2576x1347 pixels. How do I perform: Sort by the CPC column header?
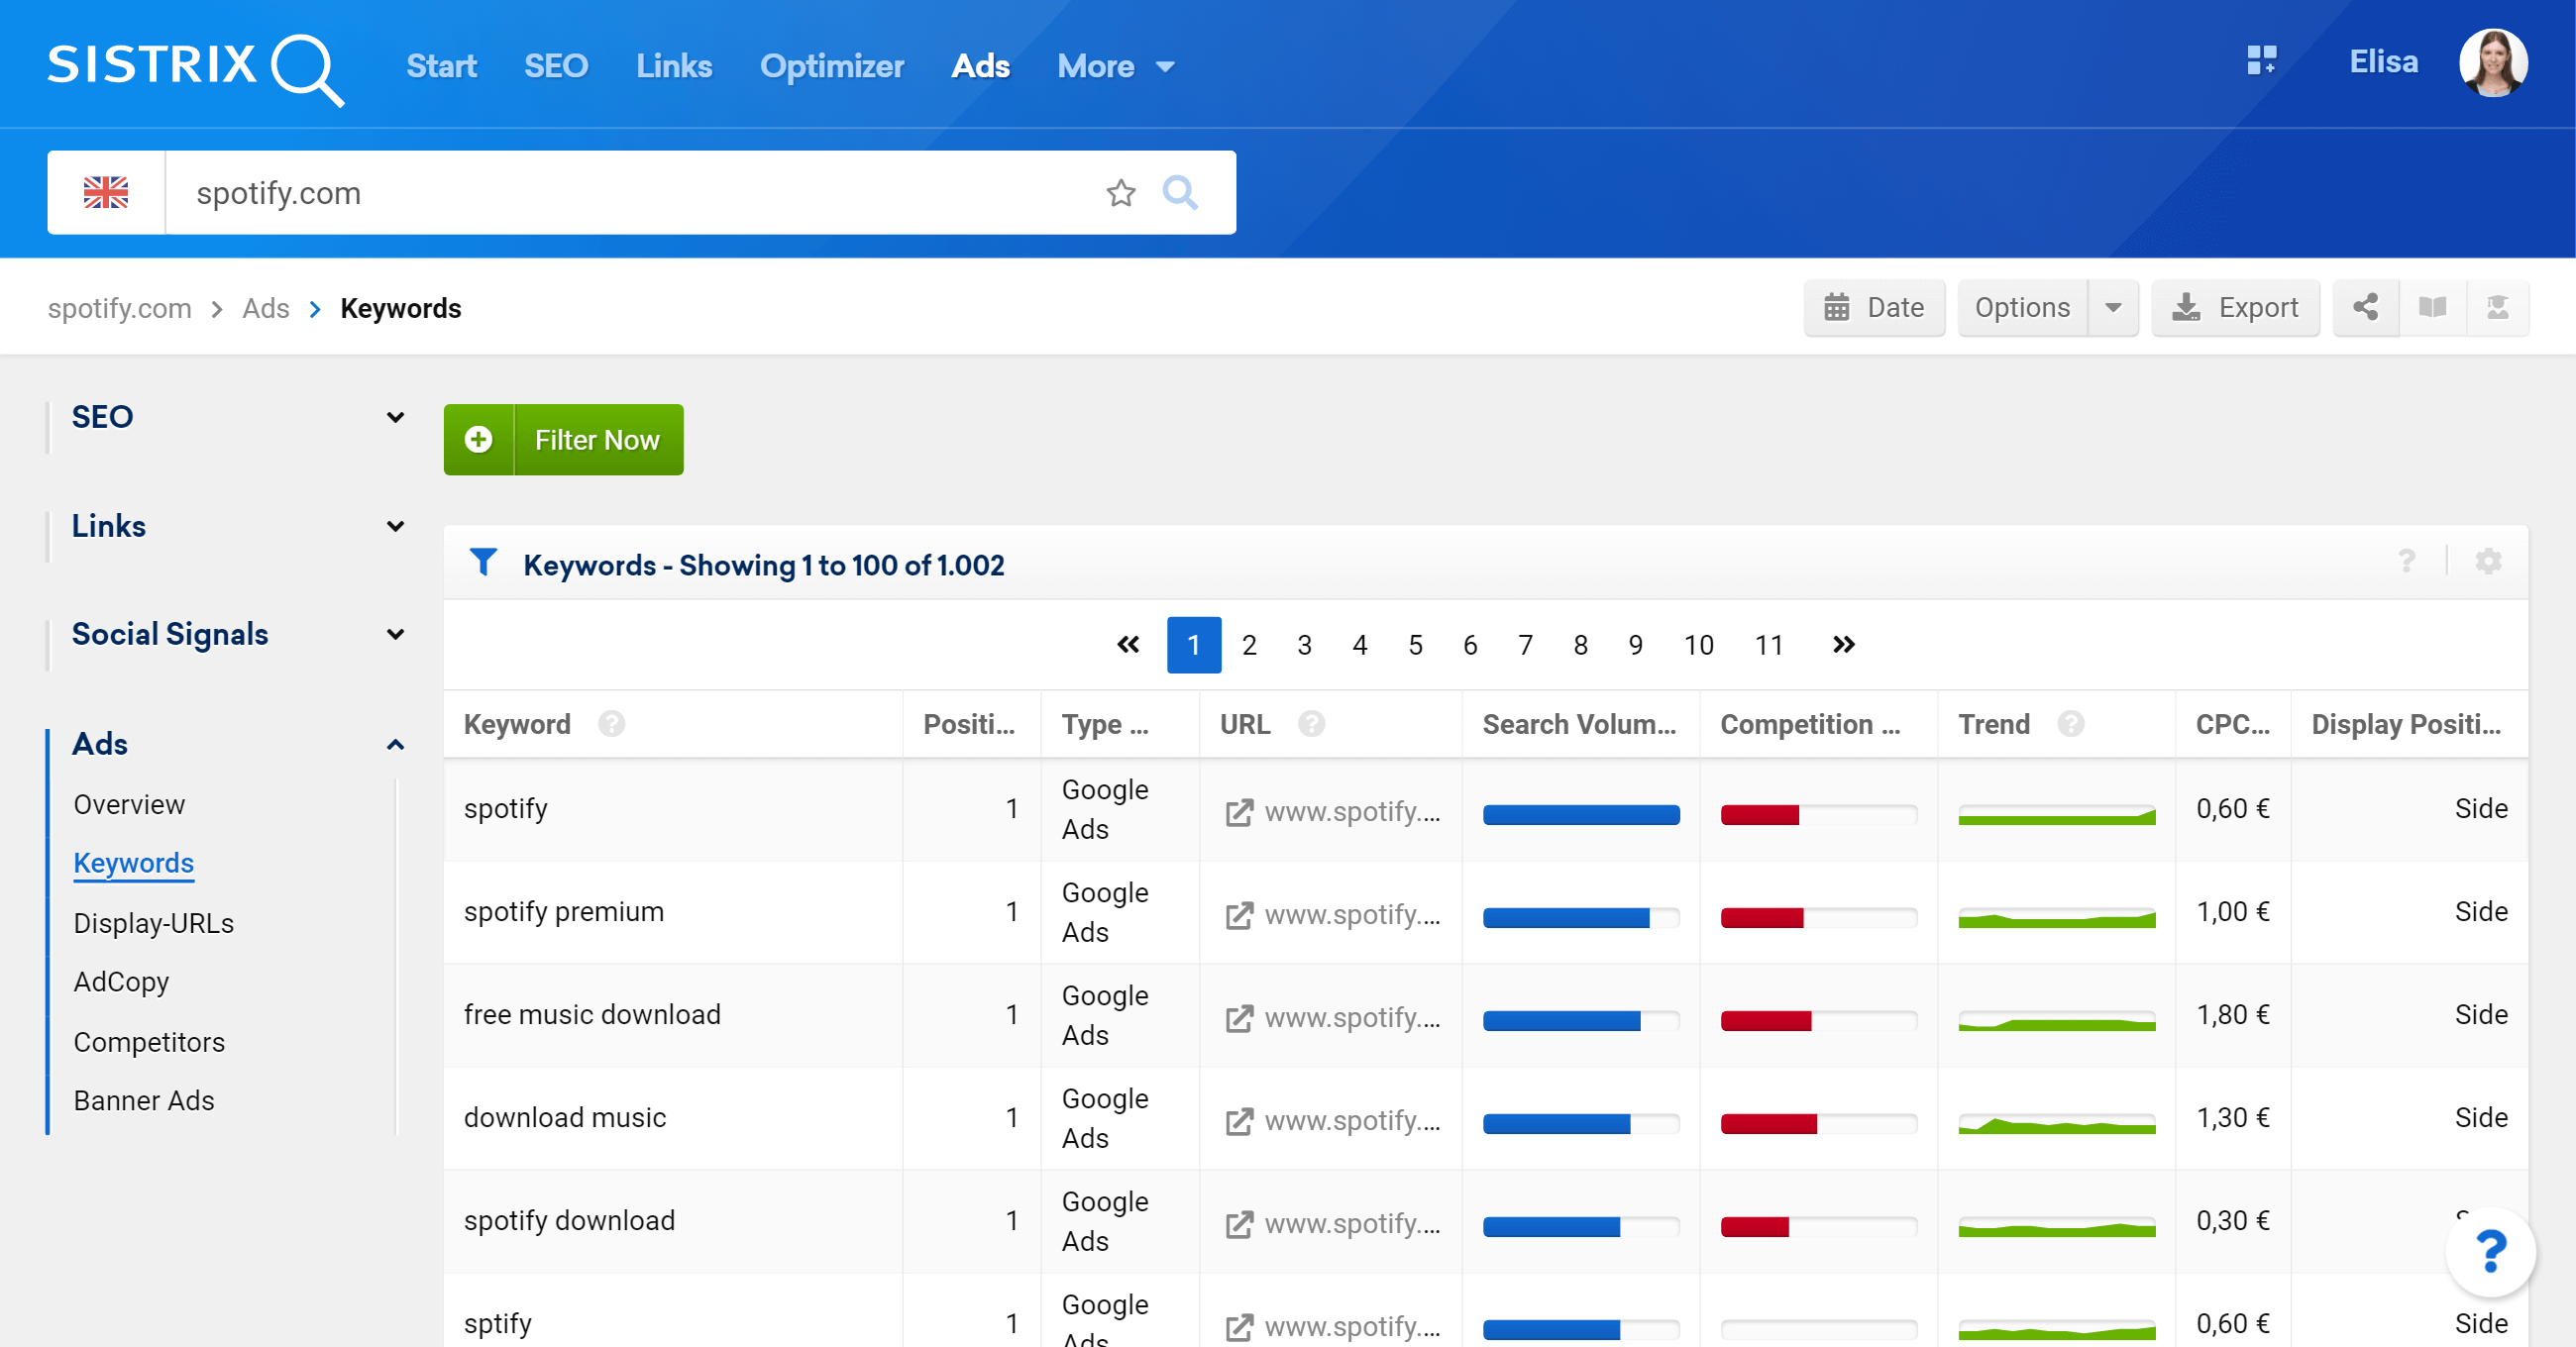click(2232, 723)
